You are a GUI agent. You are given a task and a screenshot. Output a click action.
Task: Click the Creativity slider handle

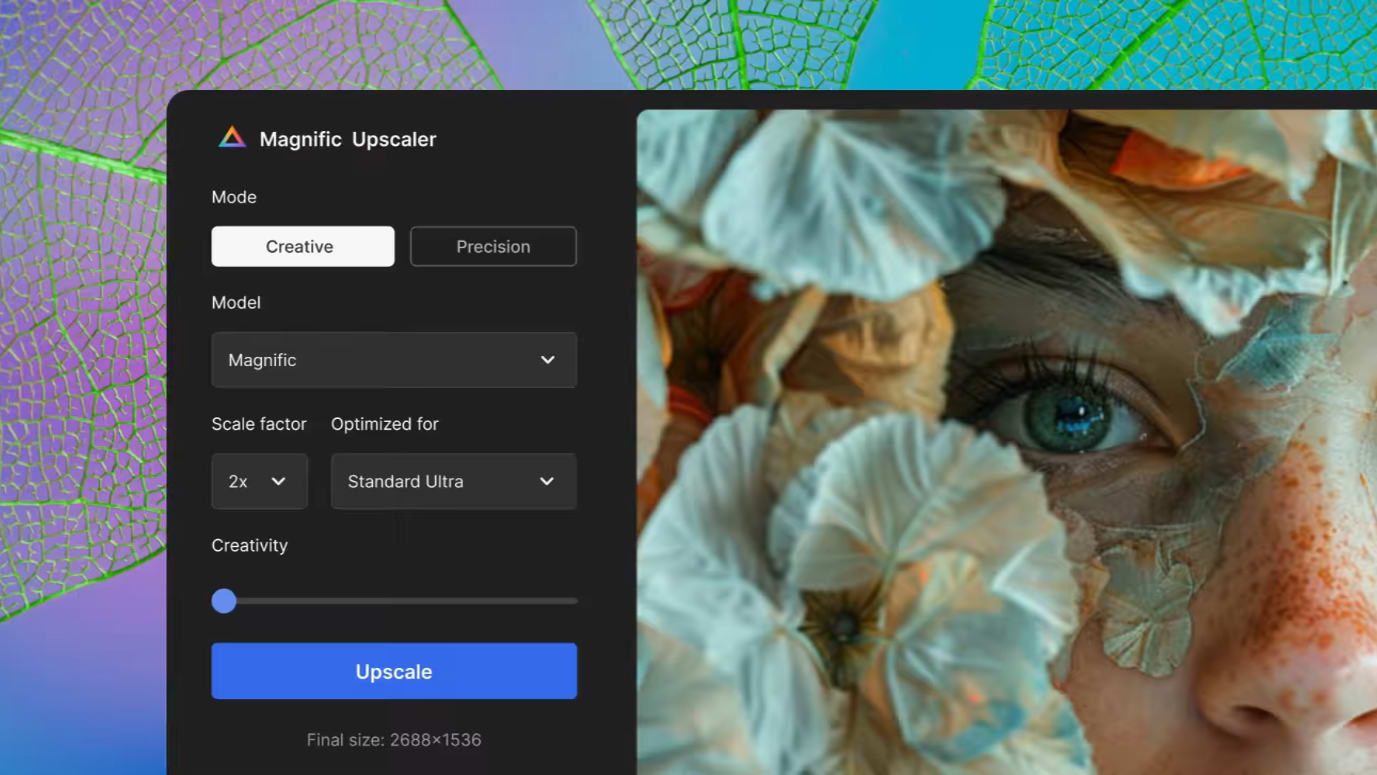(224, 600)
